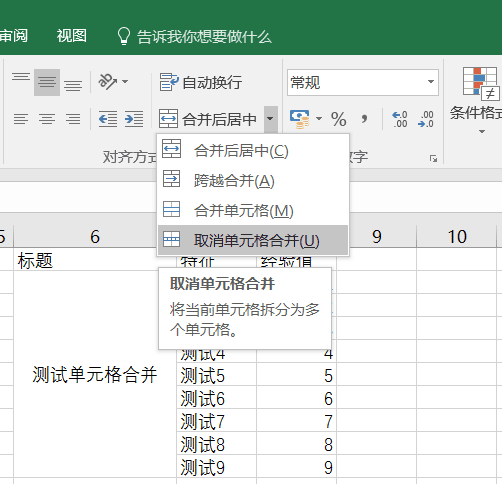502x484 pixels.
Task: Select the value cell next to 测试7
Action: [296, 421]
